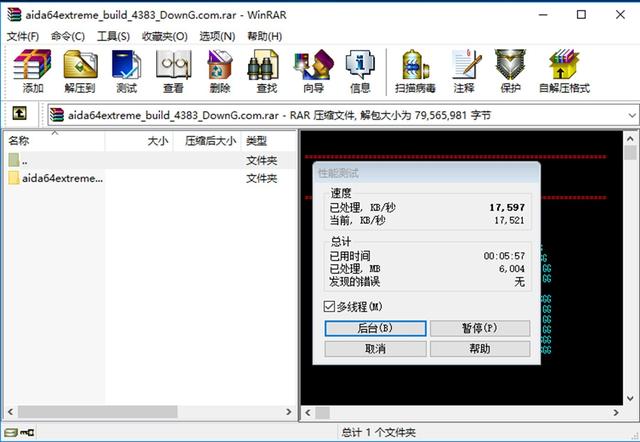
Task: Open the View (查看) toolbar icon
Action: pos(173,64)
